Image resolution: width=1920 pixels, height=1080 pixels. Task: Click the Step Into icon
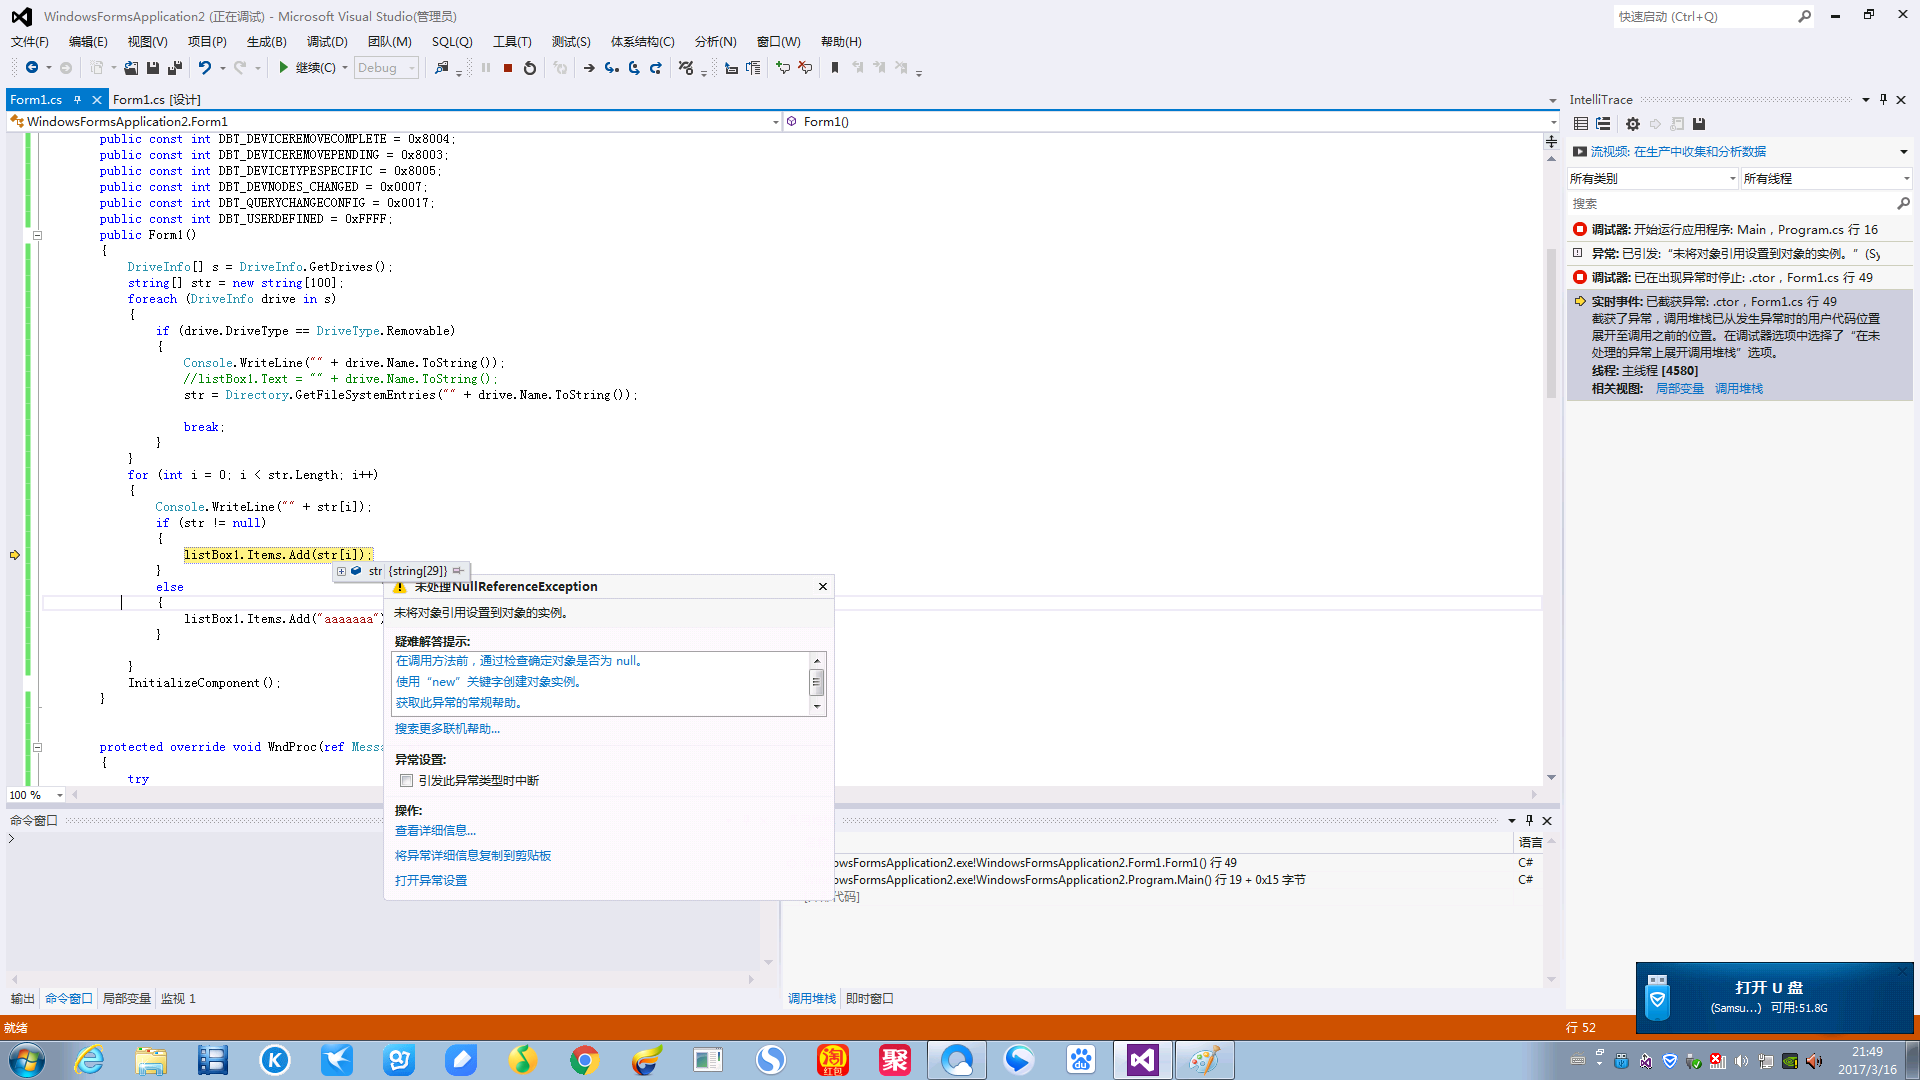click(x=611, y=68)
